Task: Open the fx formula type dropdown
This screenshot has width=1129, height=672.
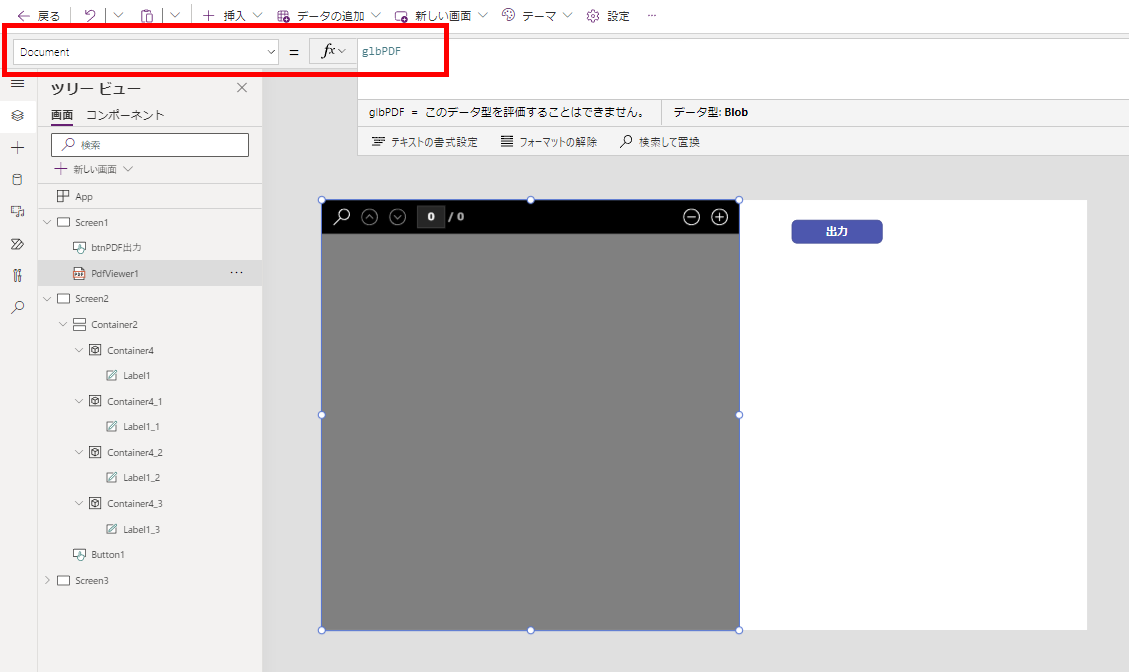Action: click(x=333, y=51)
